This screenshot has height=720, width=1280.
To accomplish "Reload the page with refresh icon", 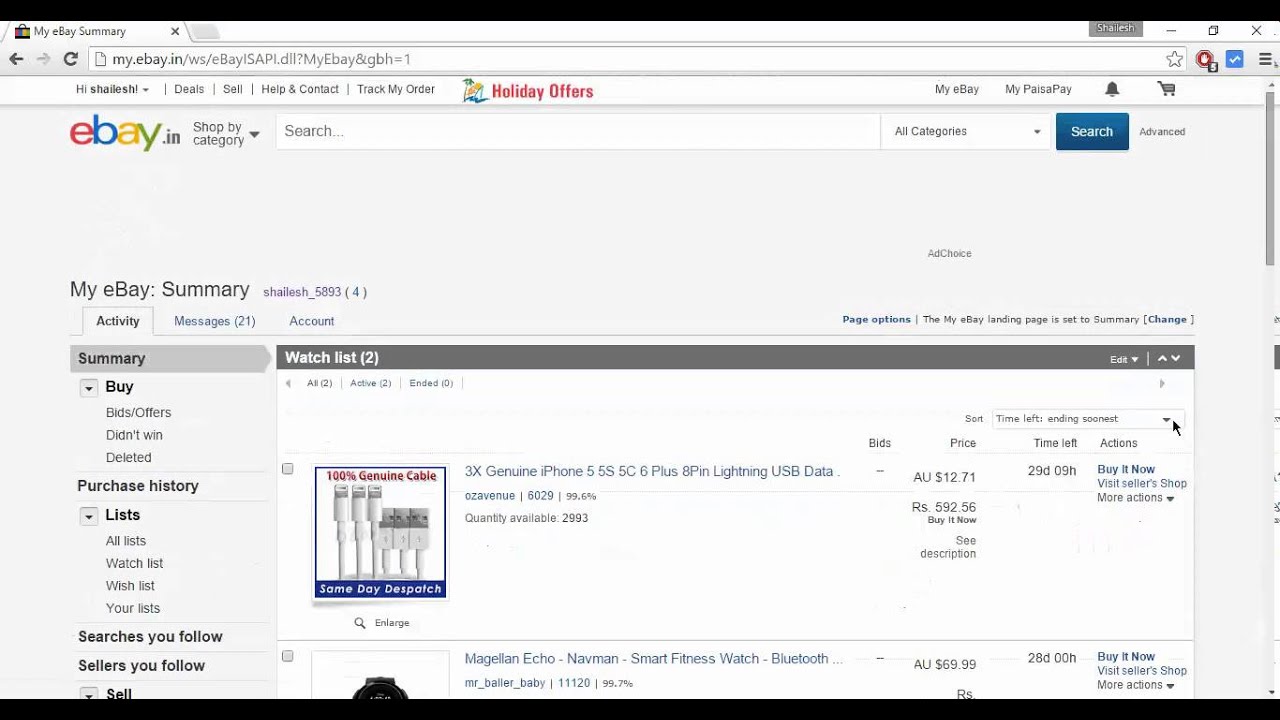I will 70,59.
